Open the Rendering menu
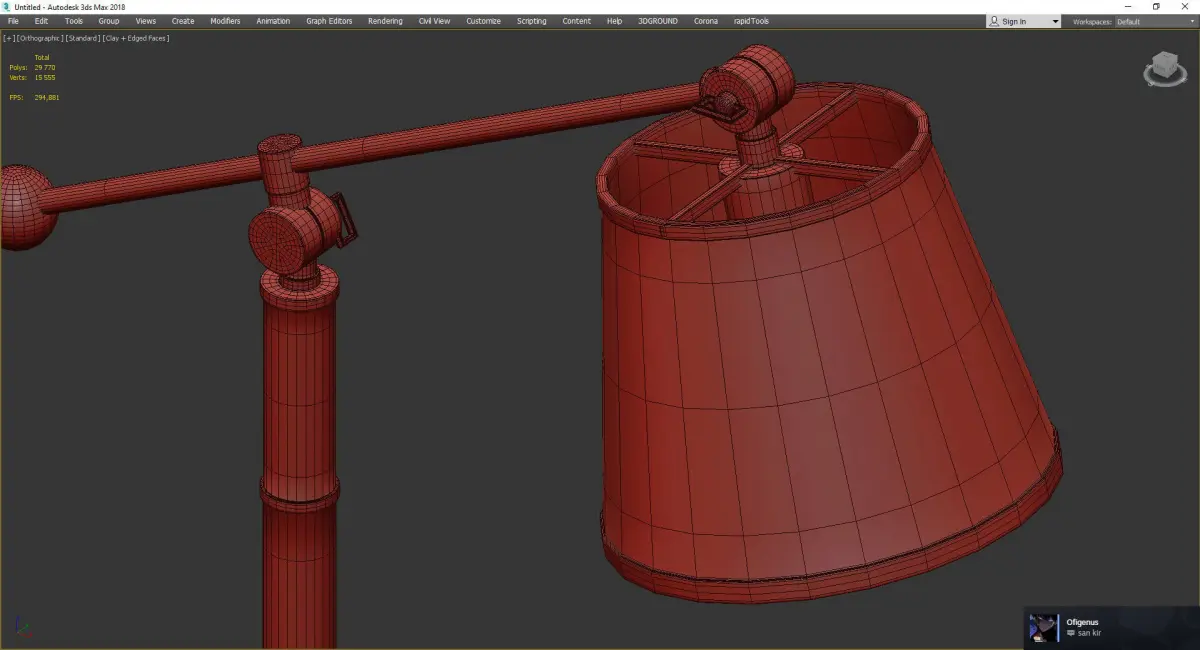1200x650 pixels. [x=385, y=21]
